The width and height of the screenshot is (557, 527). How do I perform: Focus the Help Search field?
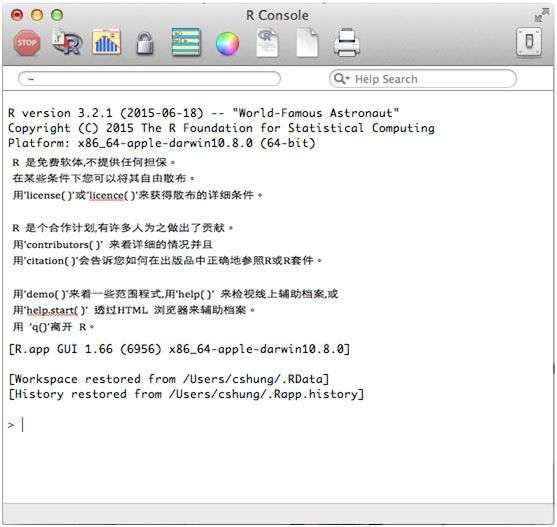point(423,78)
